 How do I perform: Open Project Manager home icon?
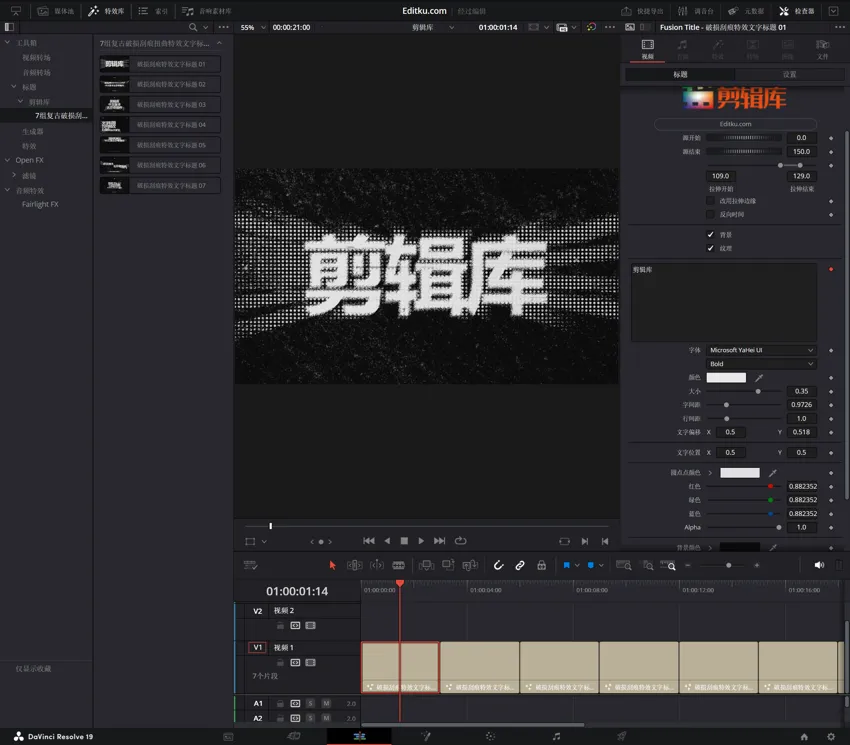(804, 736)
